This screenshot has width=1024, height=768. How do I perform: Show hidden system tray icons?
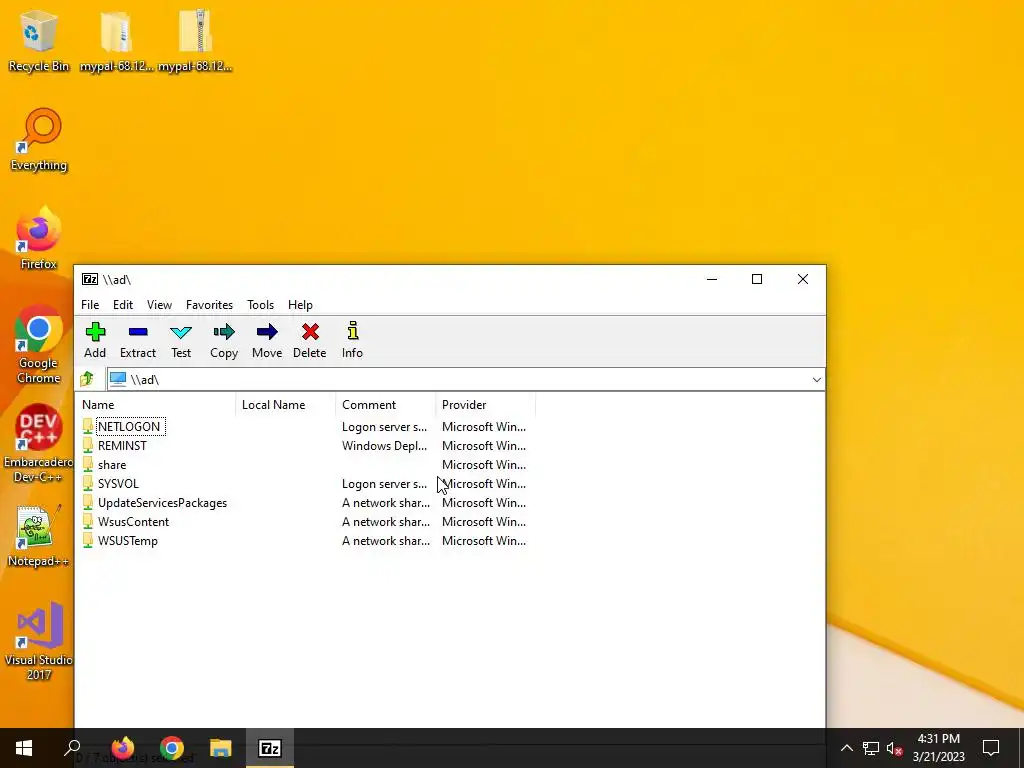click(846, 748)
